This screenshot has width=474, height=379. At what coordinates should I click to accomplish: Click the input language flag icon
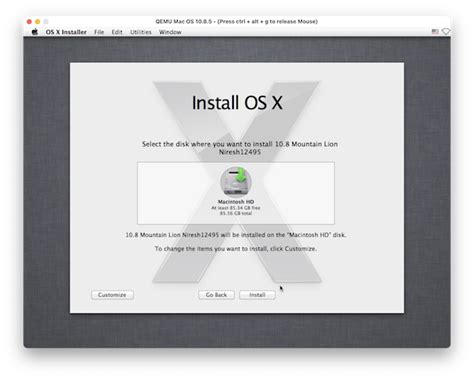(x=435, y=32)
